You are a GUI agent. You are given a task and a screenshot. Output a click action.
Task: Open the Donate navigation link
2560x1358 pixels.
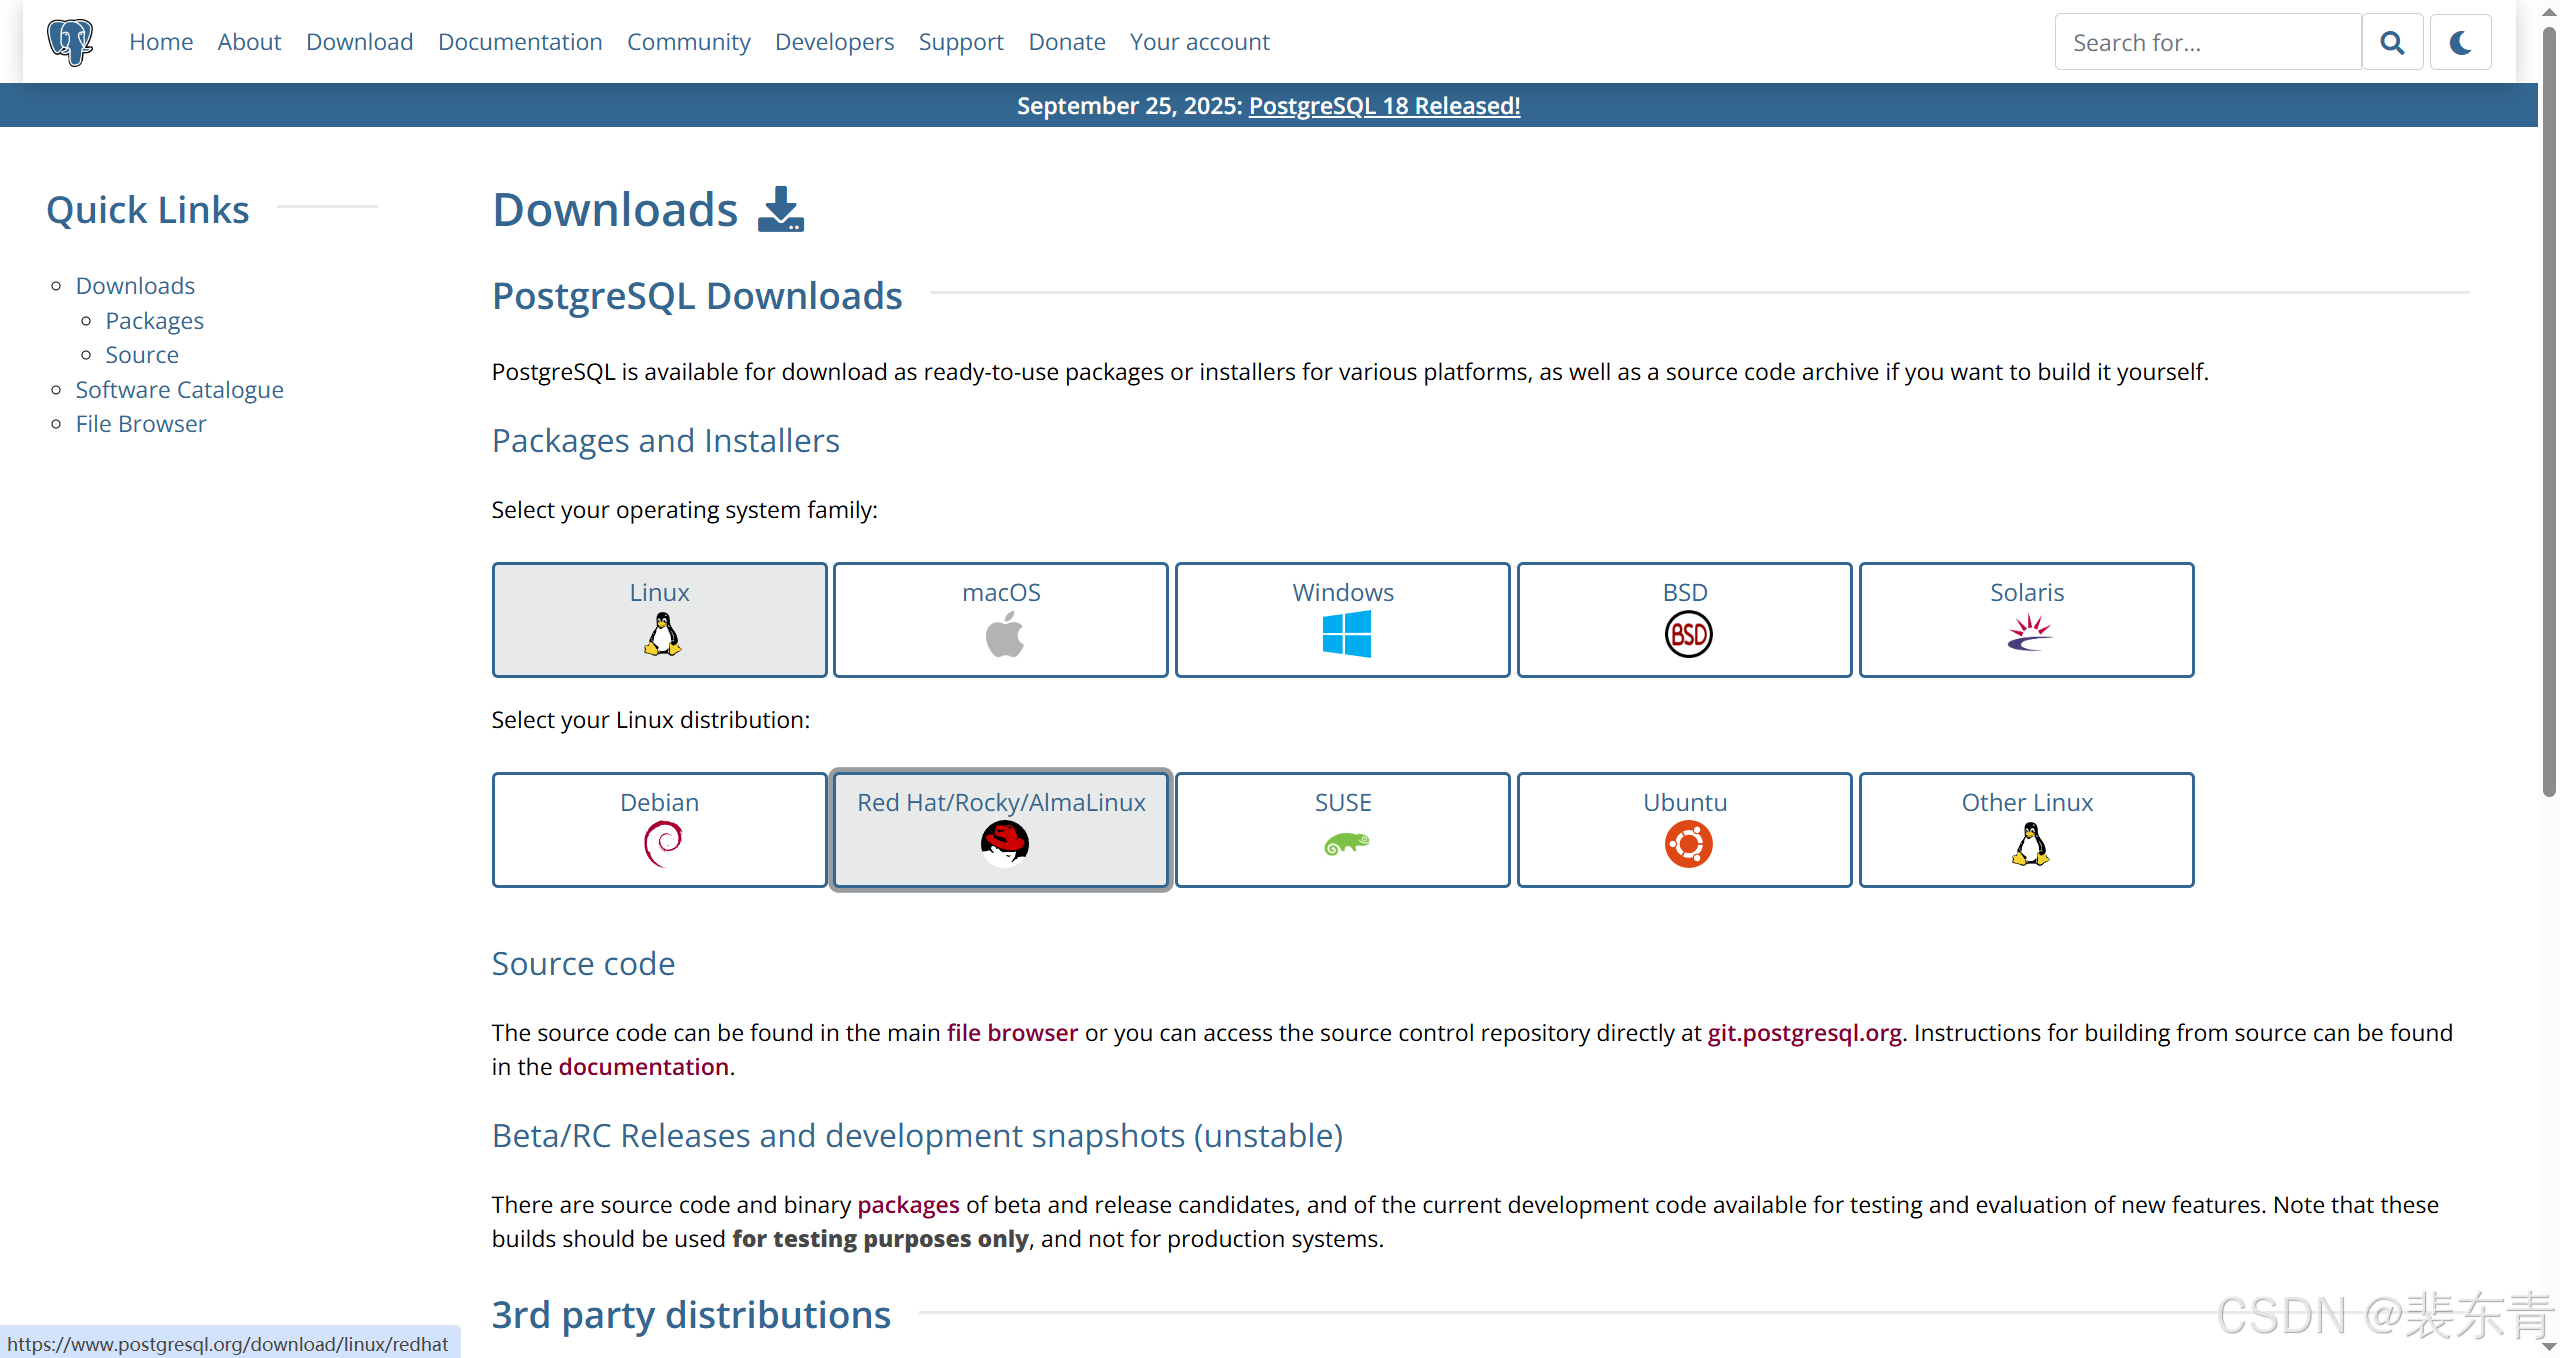point(1067,42)
